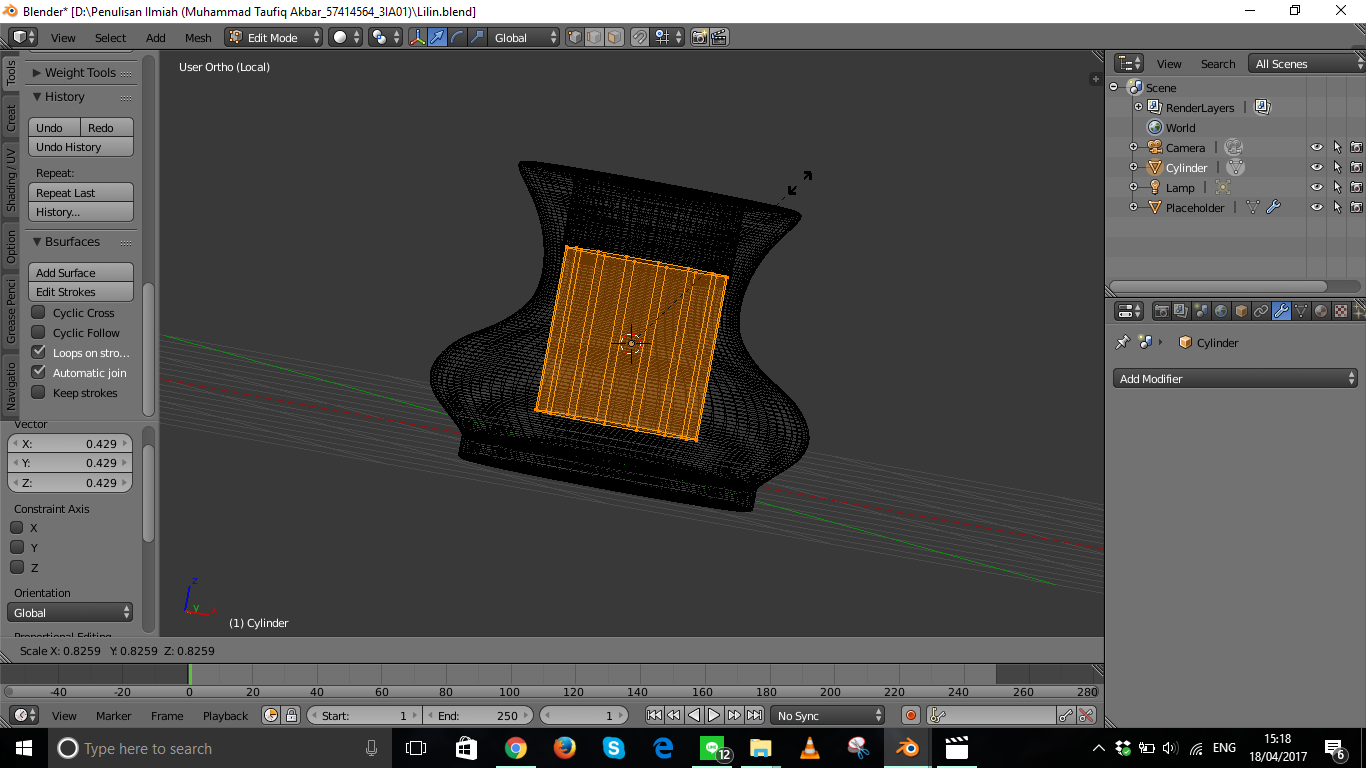Enable Cyclic Follow checkbox
Image resolution: width=1366 pixels, height=768 pixels.
click(x=38, y=333)
